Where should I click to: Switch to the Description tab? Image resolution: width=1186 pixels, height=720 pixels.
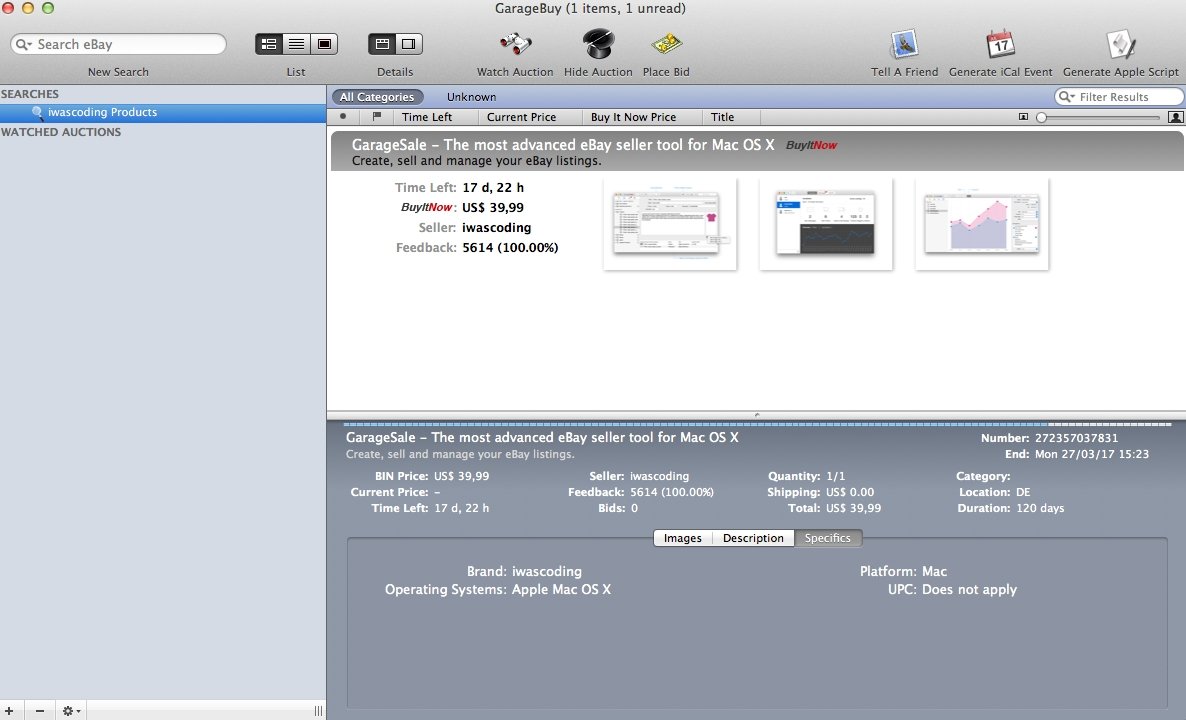click(x=753, y=538)
